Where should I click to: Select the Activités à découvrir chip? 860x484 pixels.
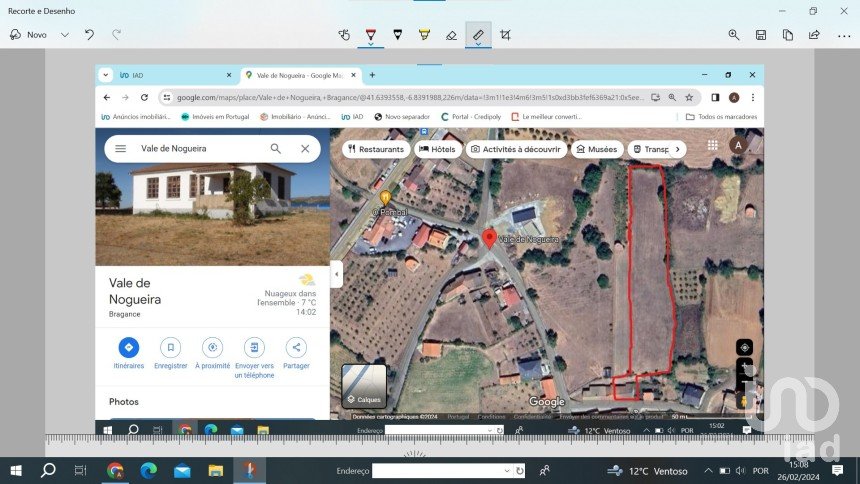point(516,149)
